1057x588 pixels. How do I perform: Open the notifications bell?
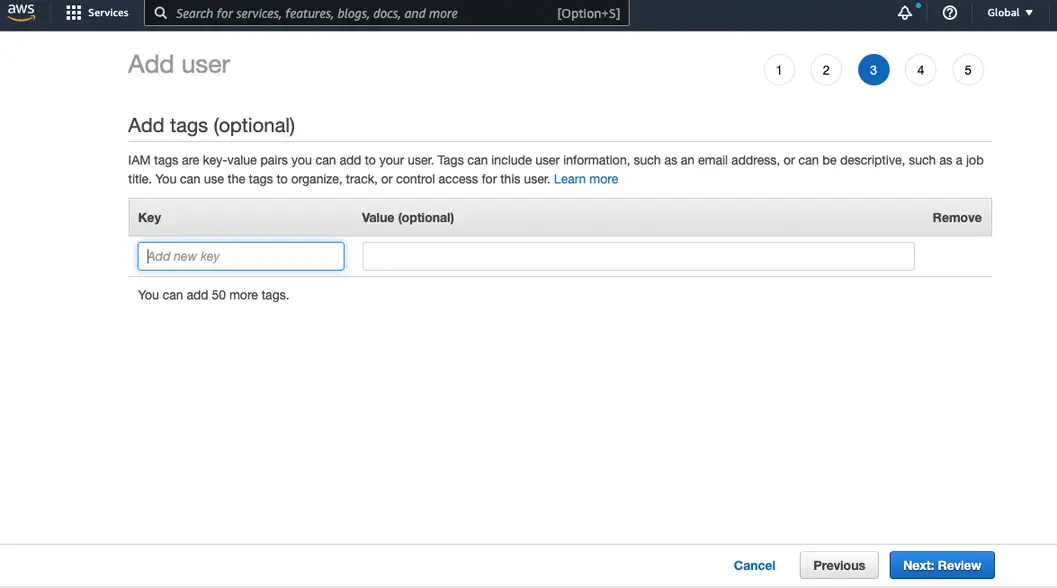point(905,13)
